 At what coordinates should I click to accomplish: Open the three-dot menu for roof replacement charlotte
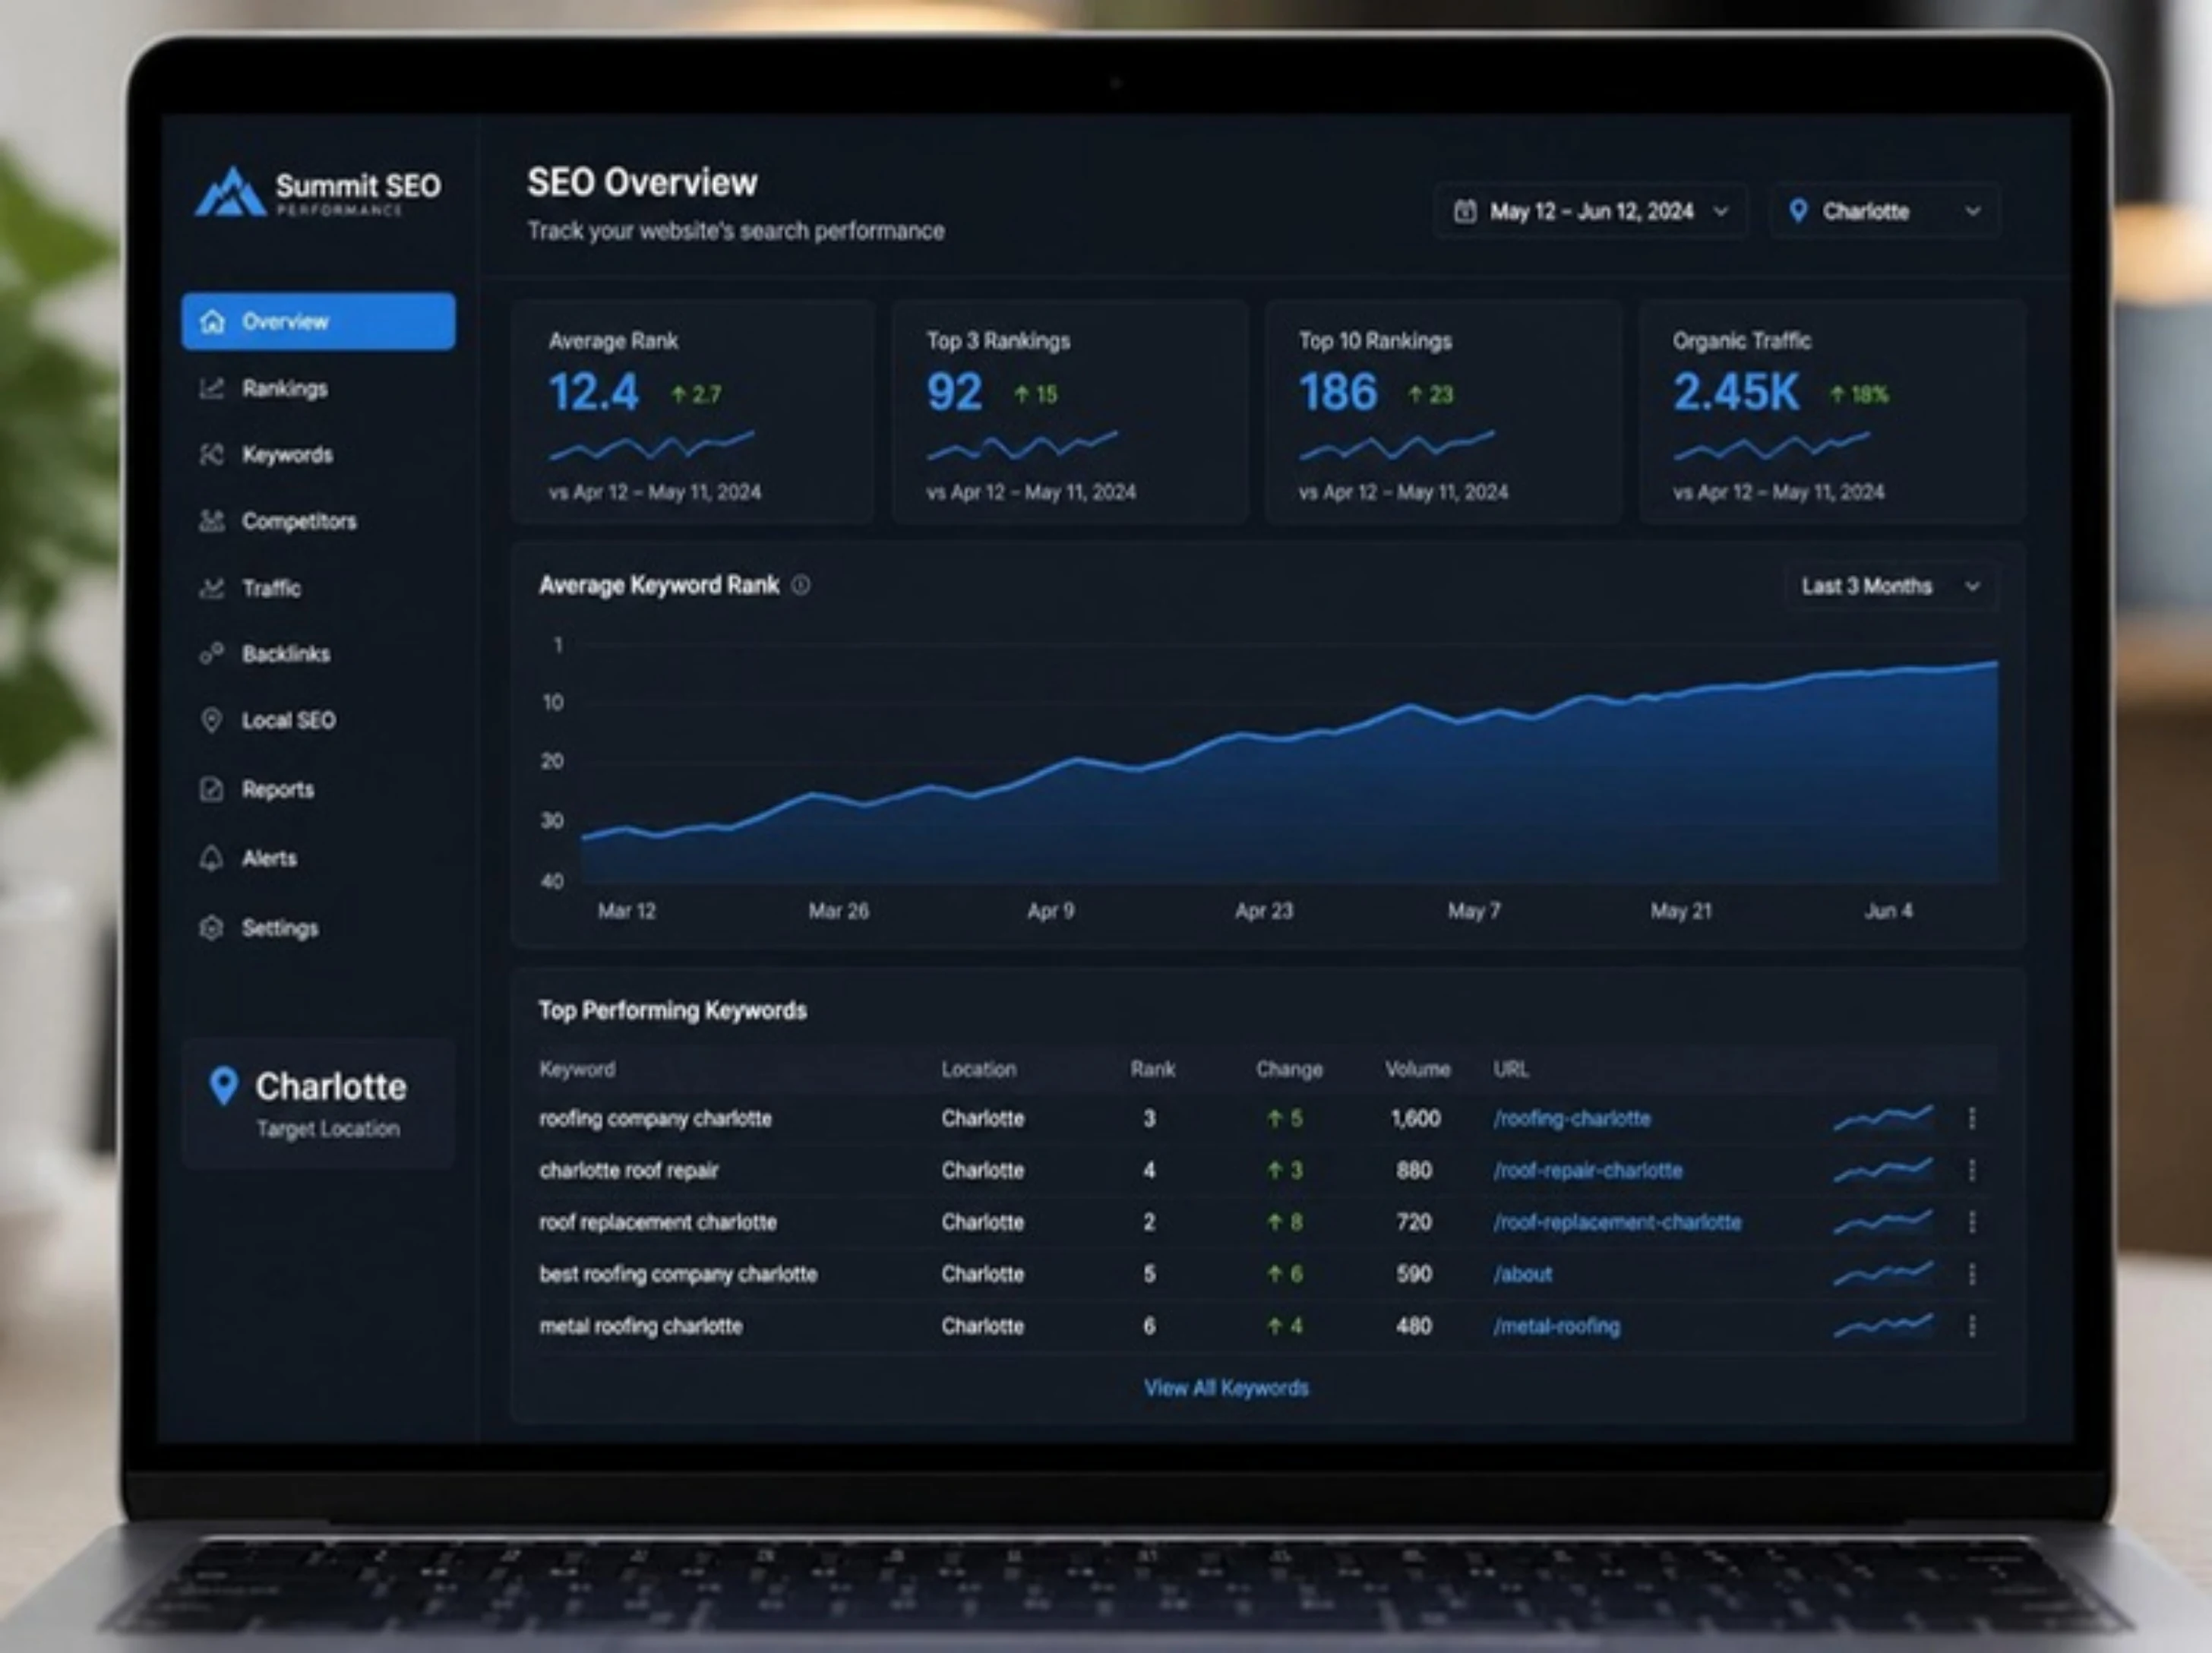[x=1972, y=1222]
